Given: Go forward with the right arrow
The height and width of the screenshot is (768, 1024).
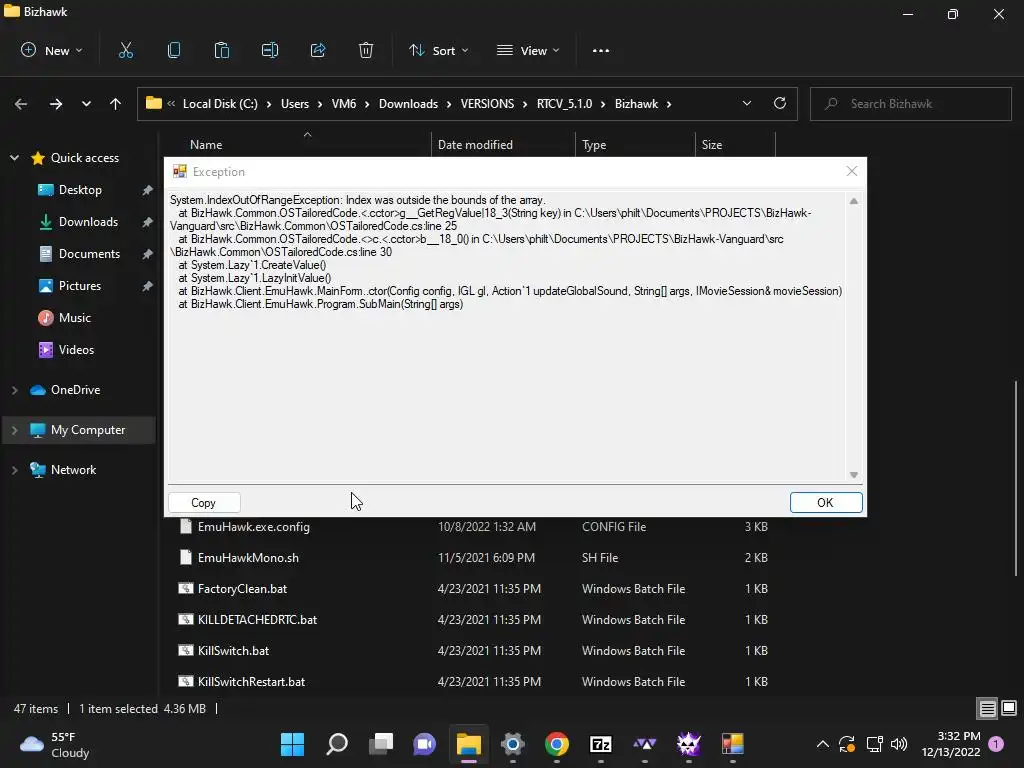Looking at the screenshot, I should point(56,104).
